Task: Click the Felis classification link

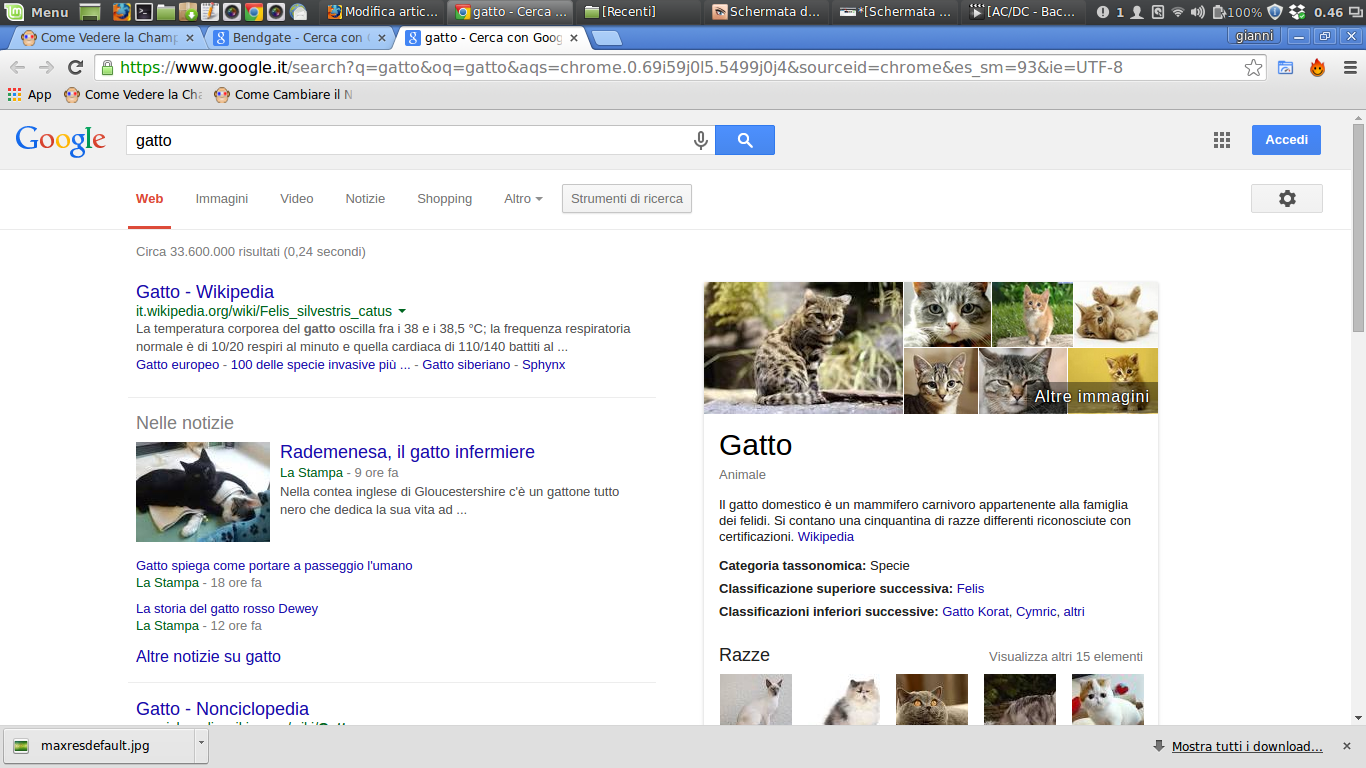Action: [x=970, y=588]
